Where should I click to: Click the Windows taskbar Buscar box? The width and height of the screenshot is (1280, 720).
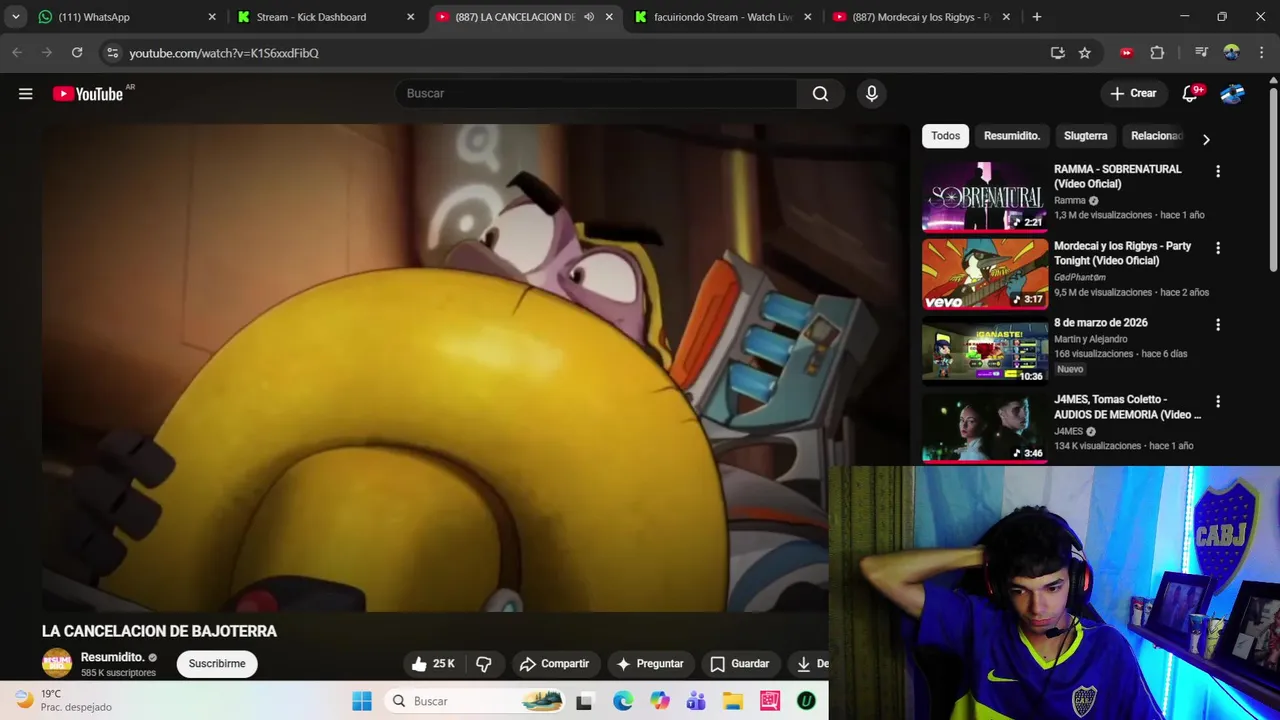click(475, 701)
